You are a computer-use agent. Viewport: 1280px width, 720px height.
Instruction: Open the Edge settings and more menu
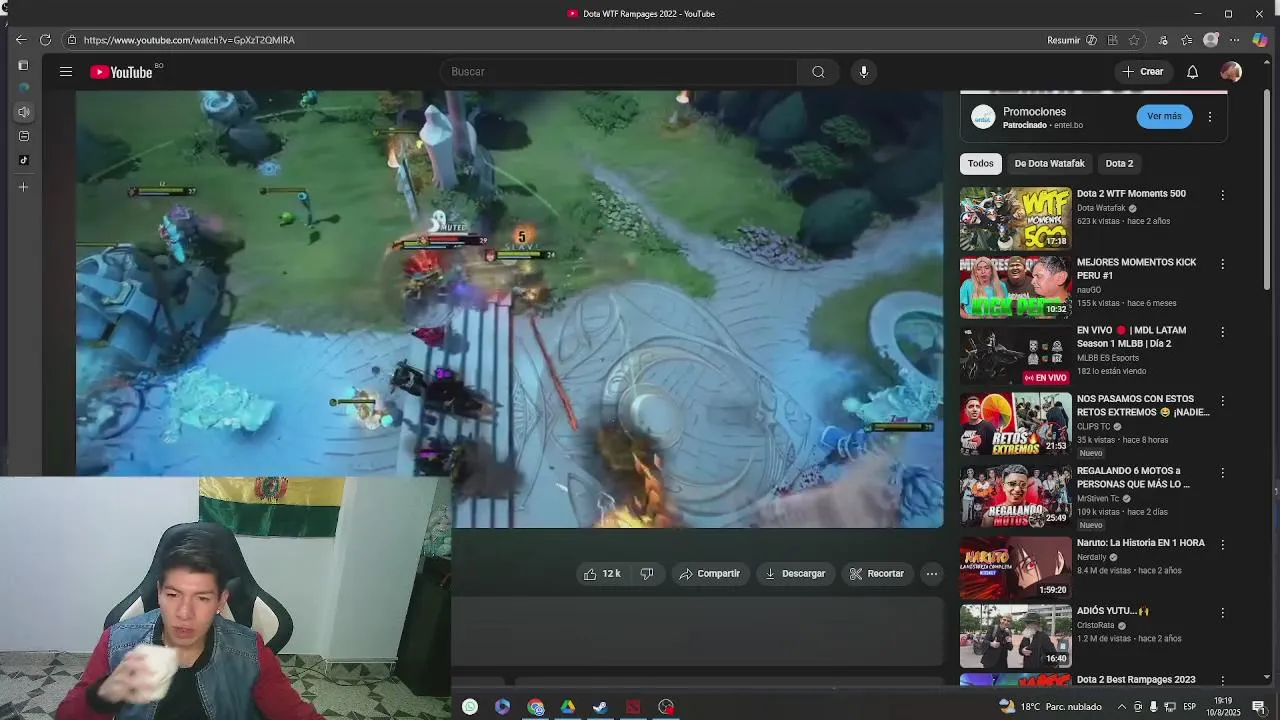pos(1235,40)
